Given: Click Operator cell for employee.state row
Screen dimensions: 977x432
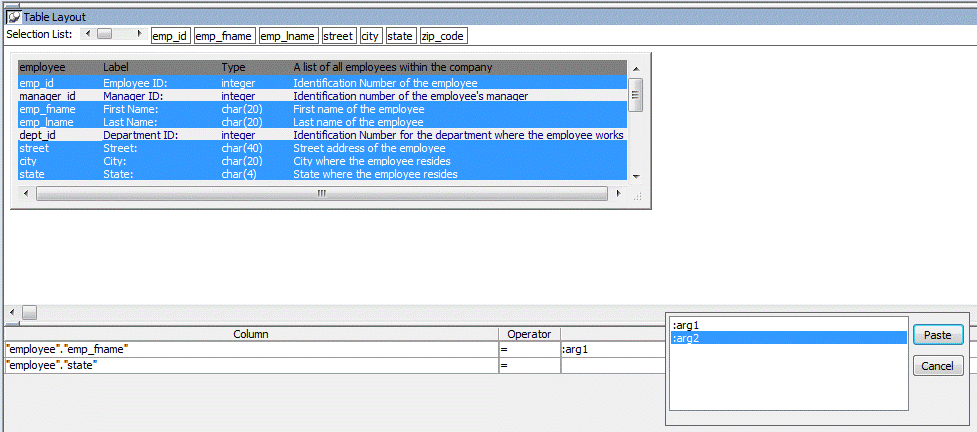Looking at the screenshot, I should click(529, 367).
